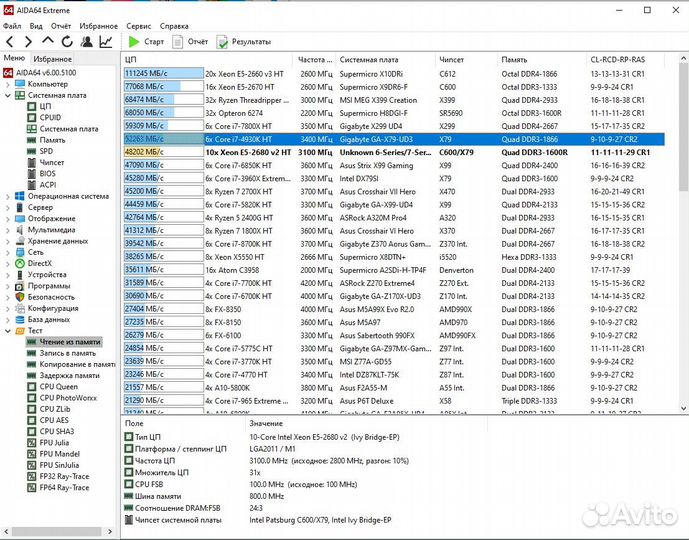Switch to the Избранное tab

click(51, 60)
